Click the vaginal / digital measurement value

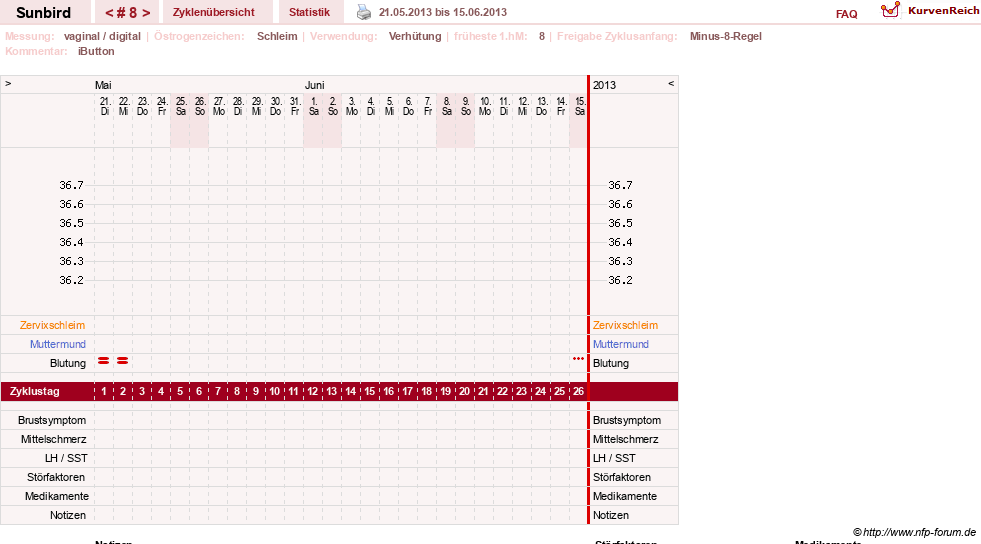point(102,36)
